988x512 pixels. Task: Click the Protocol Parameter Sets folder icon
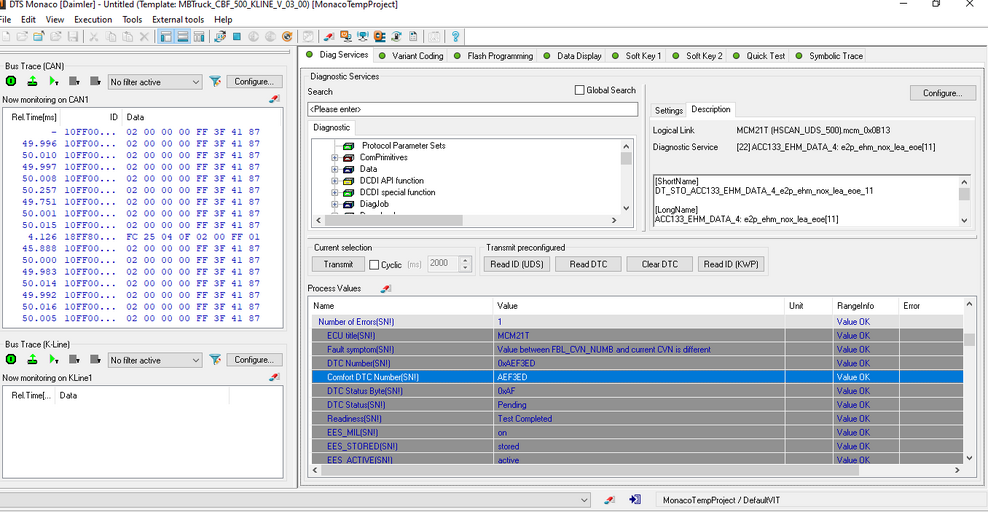point(348,145)
